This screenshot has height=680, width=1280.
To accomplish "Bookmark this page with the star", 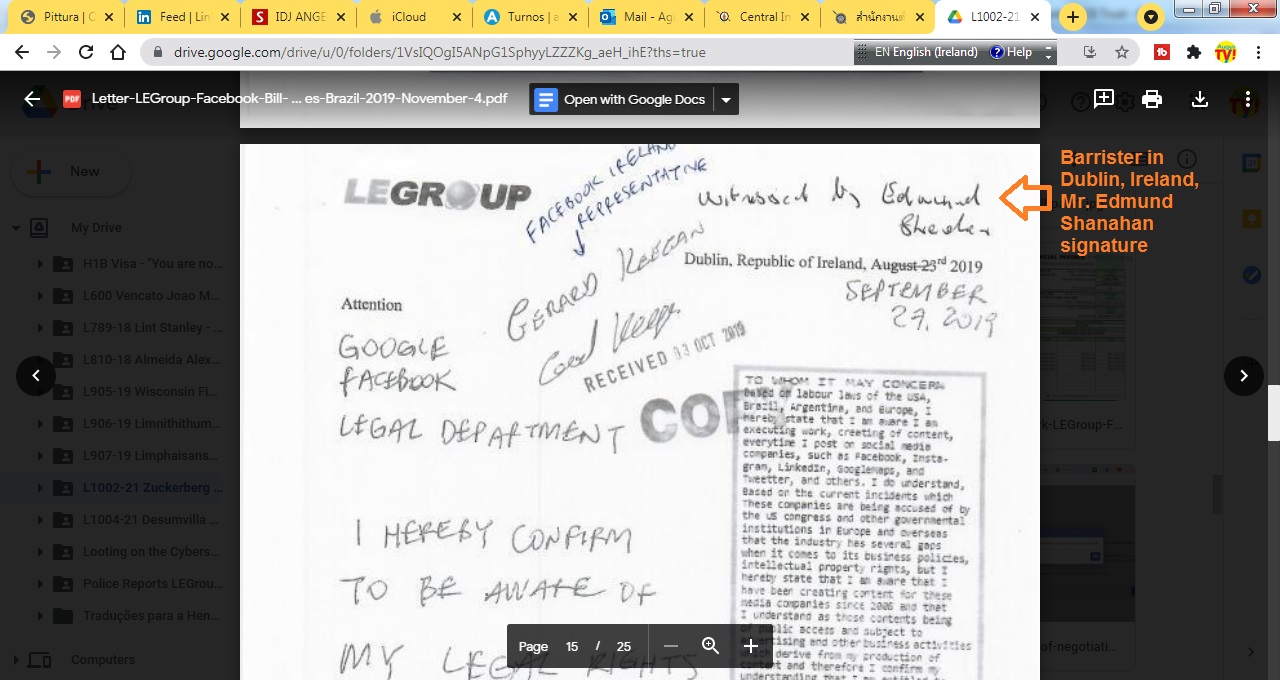I will pyautogui.click(x=1121, y=52).
